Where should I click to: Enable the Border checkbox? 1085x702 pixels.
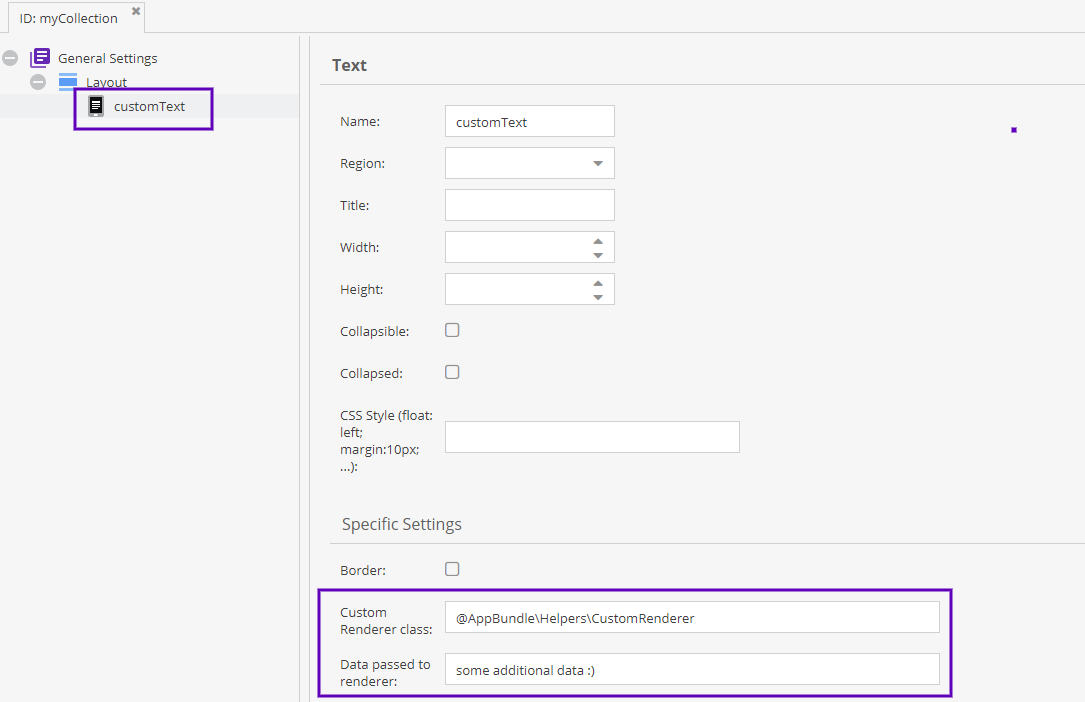click(452, 569)
